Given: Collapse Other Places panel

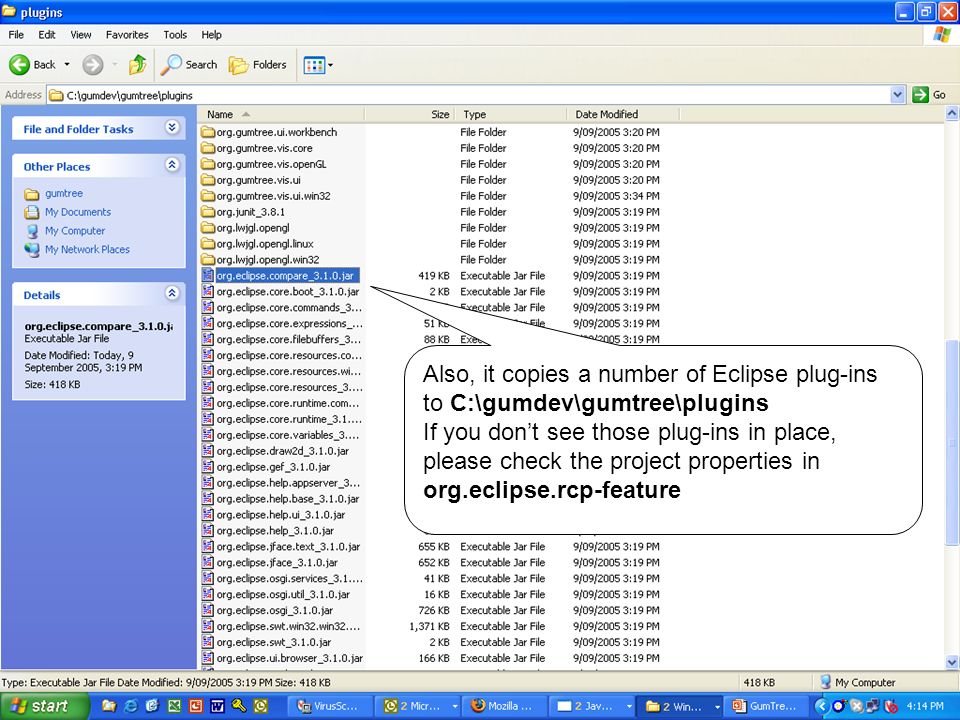Looking at the screenshot, I should coord(172,165).
